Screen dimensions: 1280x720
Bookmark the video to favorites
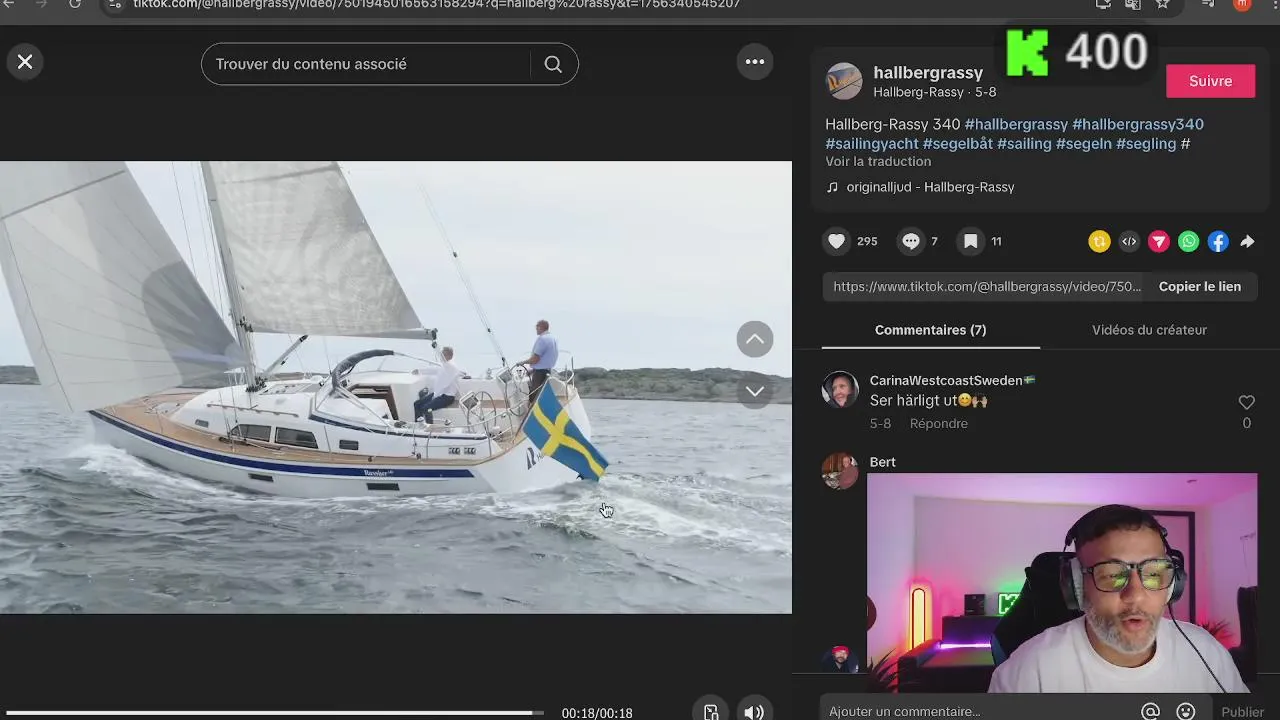pos(970,241)
